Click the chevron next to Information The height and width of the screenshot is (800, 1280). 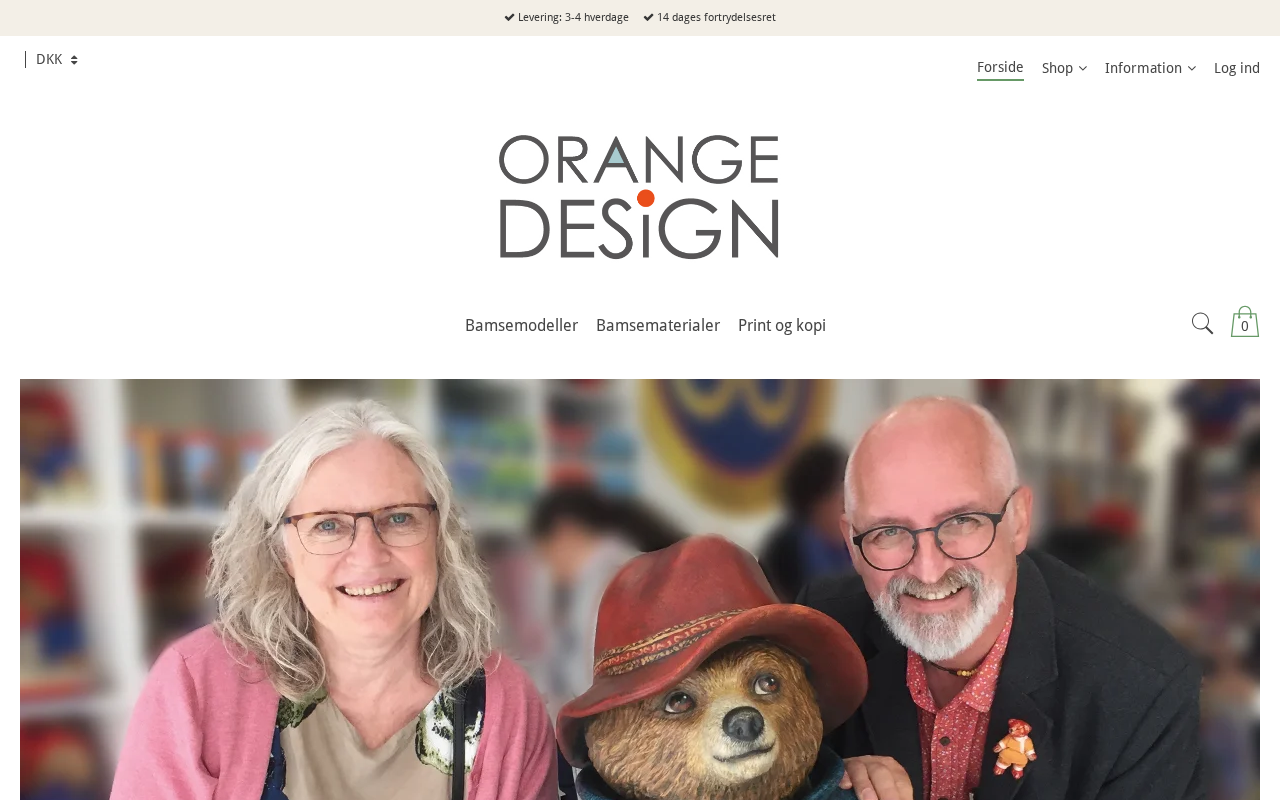click(x=1191, y=68)
